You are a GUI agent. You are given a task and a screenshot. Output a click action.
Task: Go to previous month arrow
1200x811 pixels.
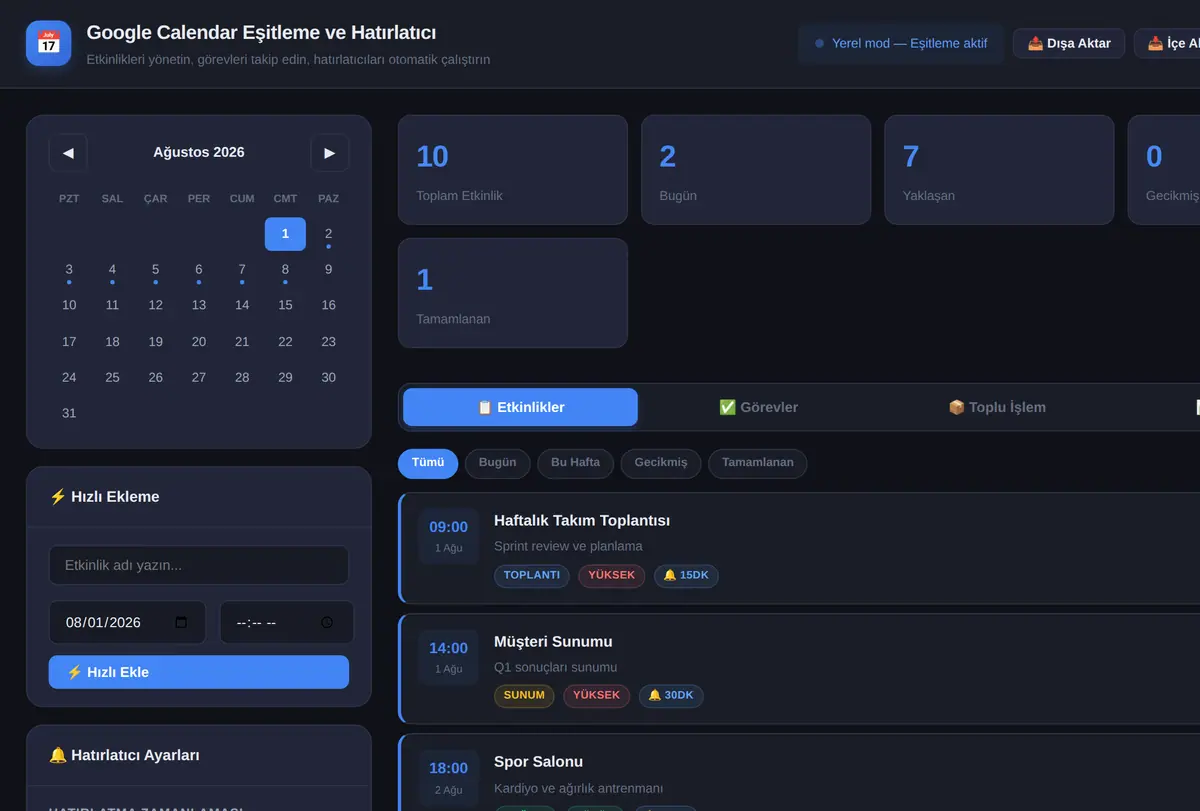pyautogui.click(x=68, y=153)
